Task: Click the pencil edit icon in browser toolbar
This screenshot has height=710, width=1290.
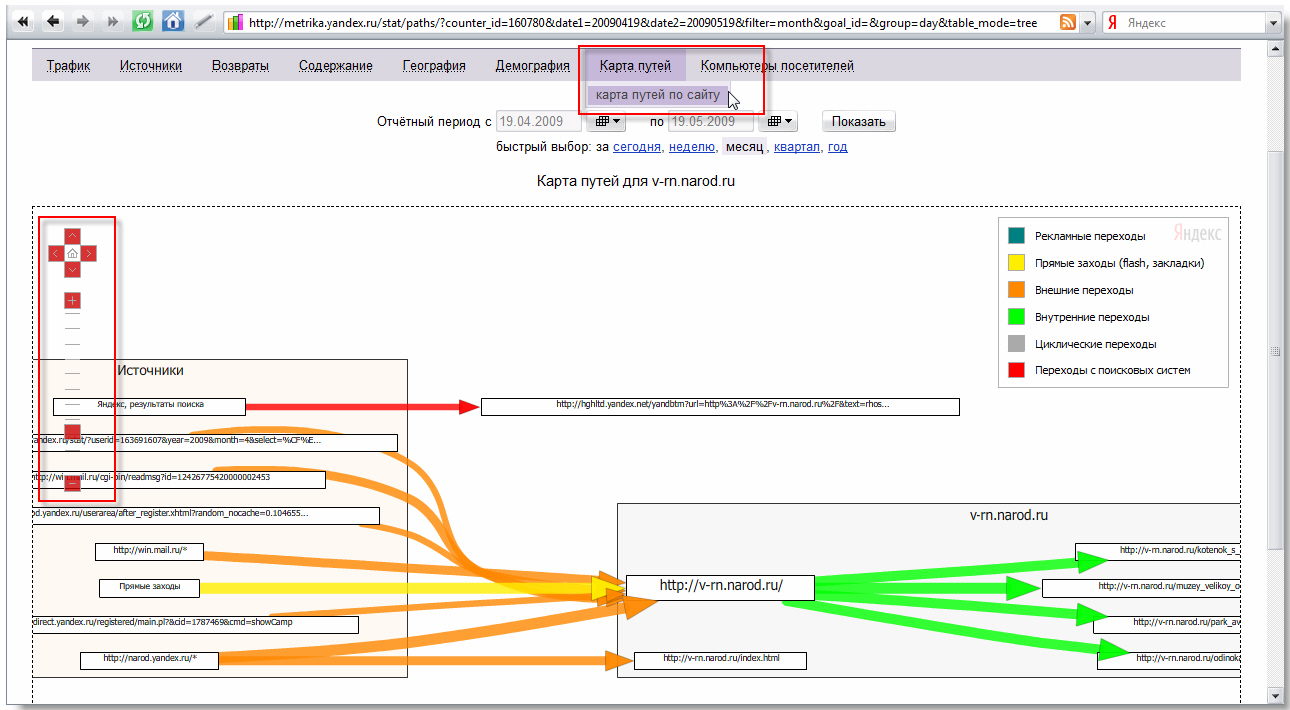Action: tap(203, 21)
